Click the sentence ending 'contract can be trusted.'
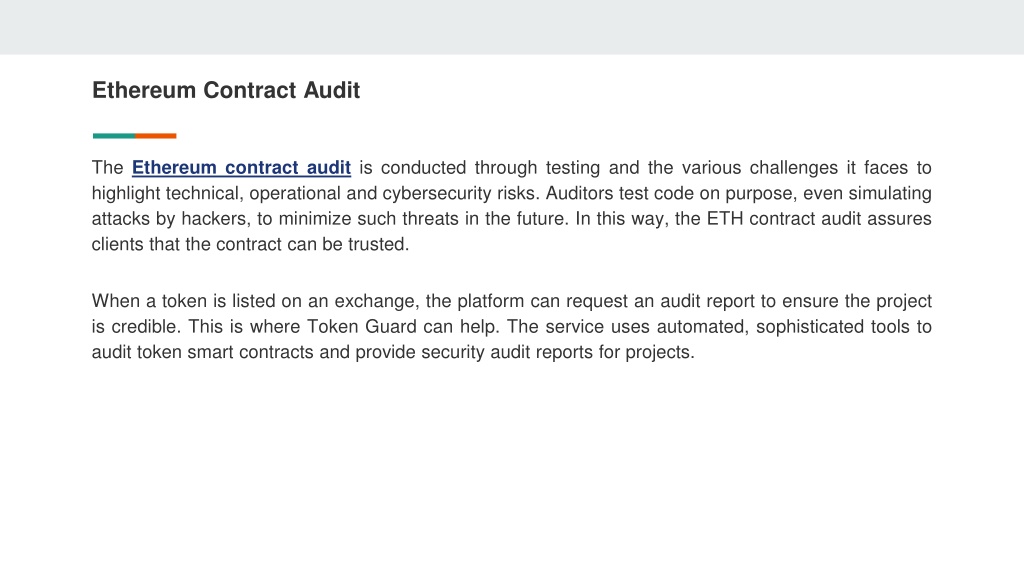 tap(250, 244)
